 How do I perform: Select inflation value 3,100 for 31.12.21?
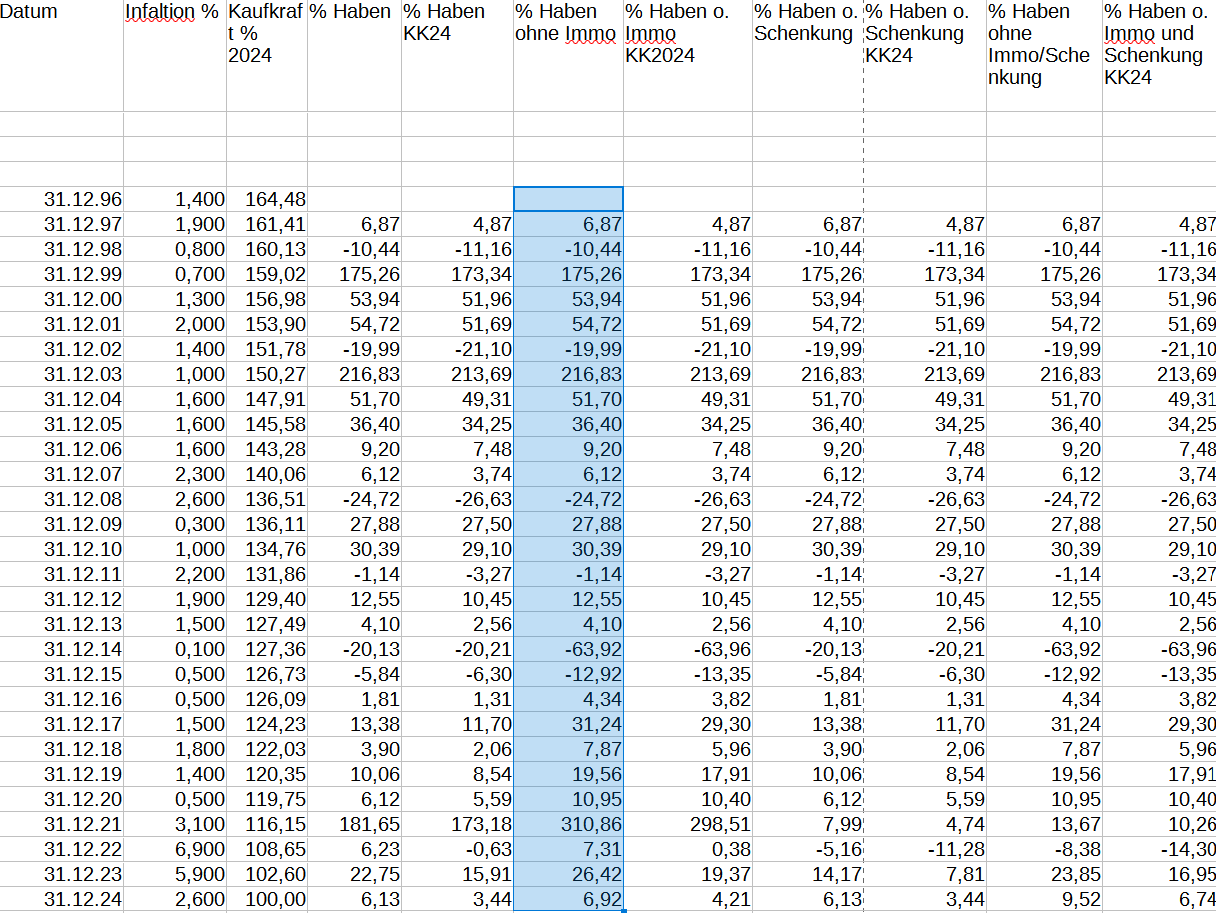click(x=175, y=824)
